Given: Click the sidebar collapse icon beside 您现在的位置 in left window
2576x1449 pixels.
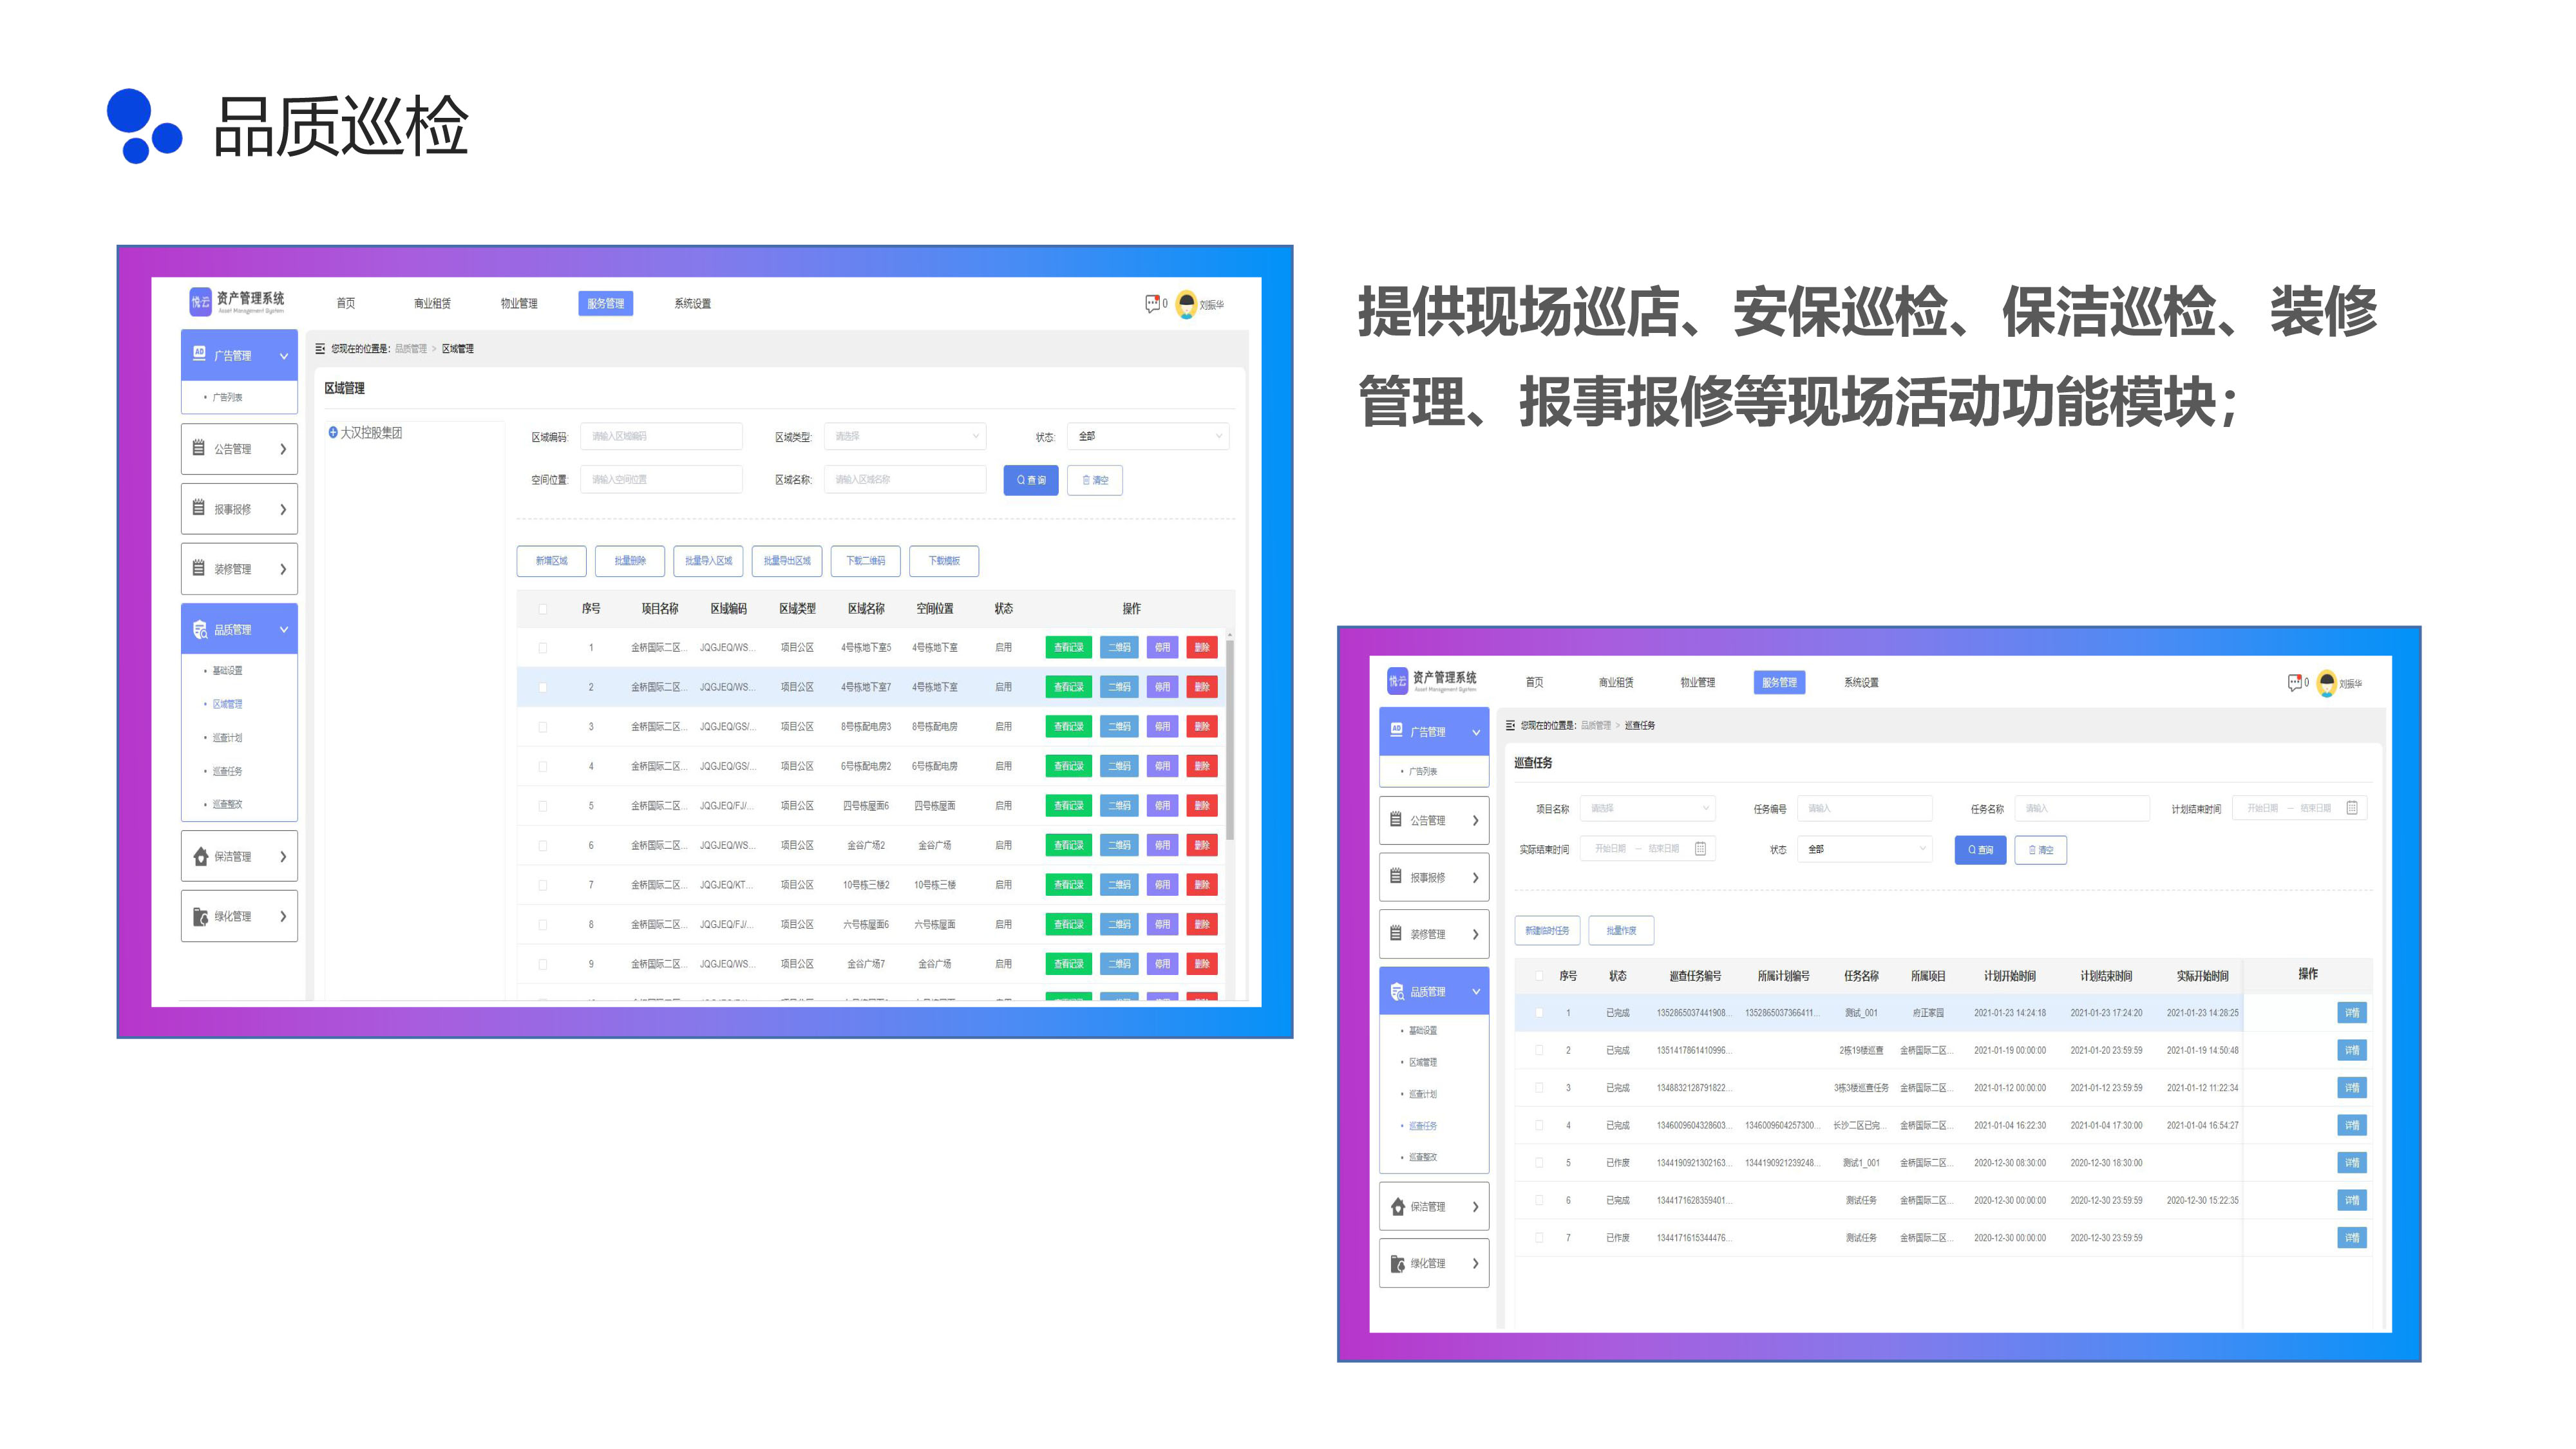Looking at the screenshot, I should pyautogui.click(x=320, y=349).
